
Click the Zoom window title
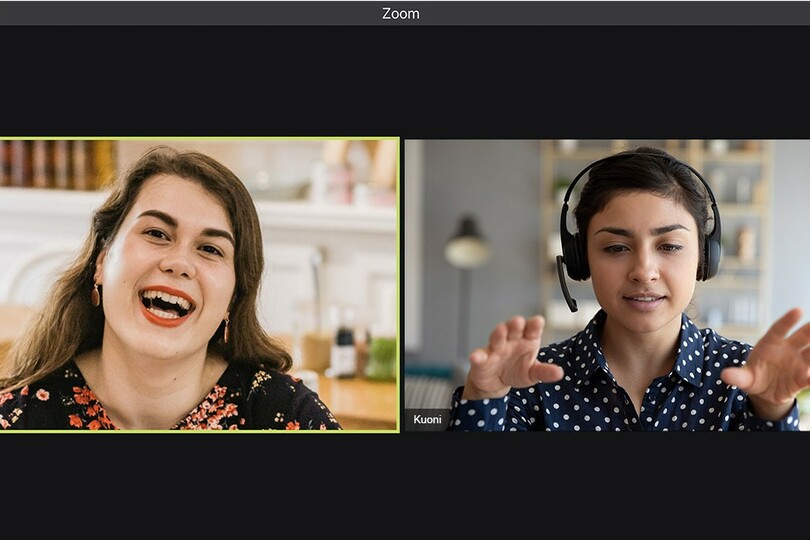[401, 13]
